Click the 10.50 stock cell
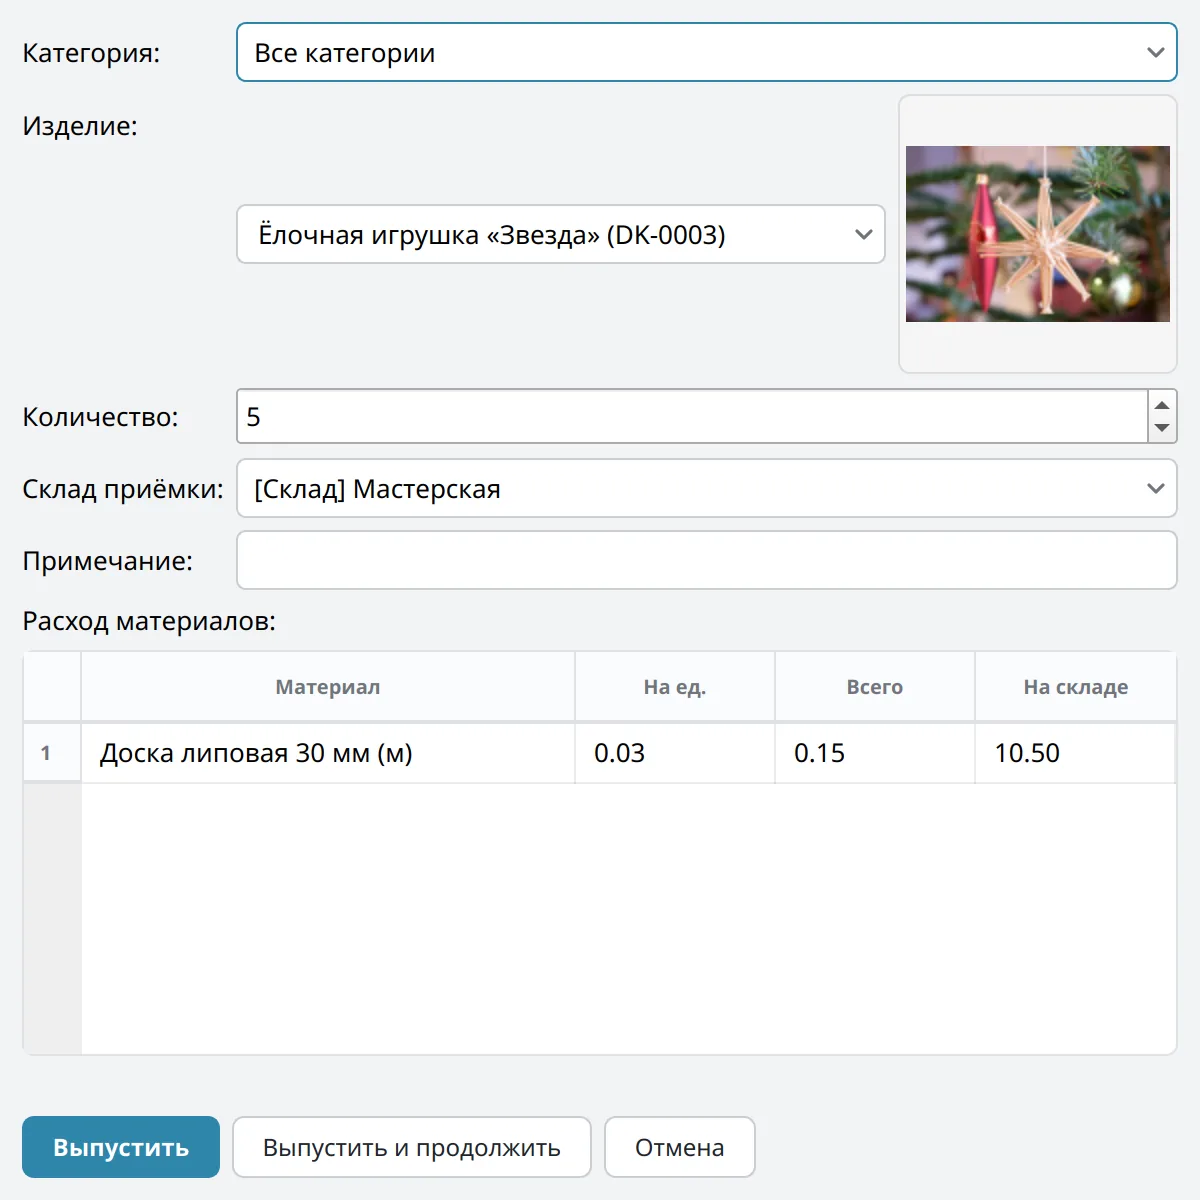 1075,753
